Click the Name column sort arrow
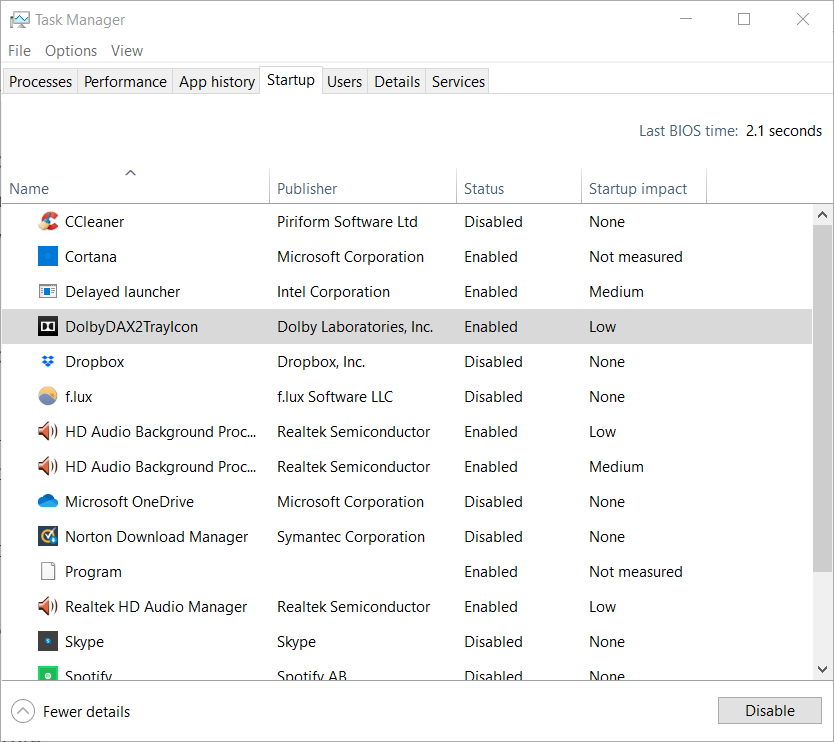The width and height of the screenshot is (834, 742). pos(130,173)
